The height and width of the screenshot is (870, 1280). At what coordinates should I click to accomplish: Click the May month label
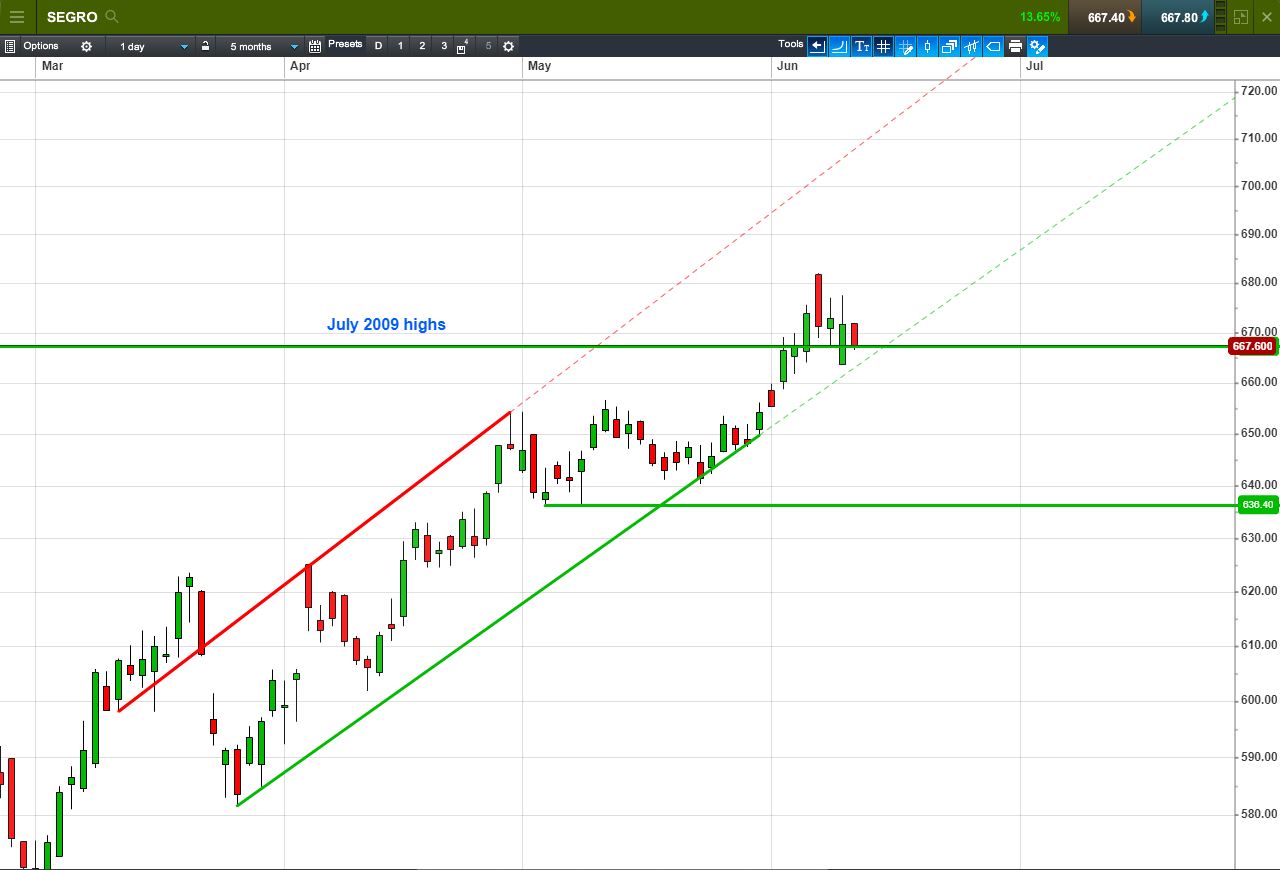point(540,66)
